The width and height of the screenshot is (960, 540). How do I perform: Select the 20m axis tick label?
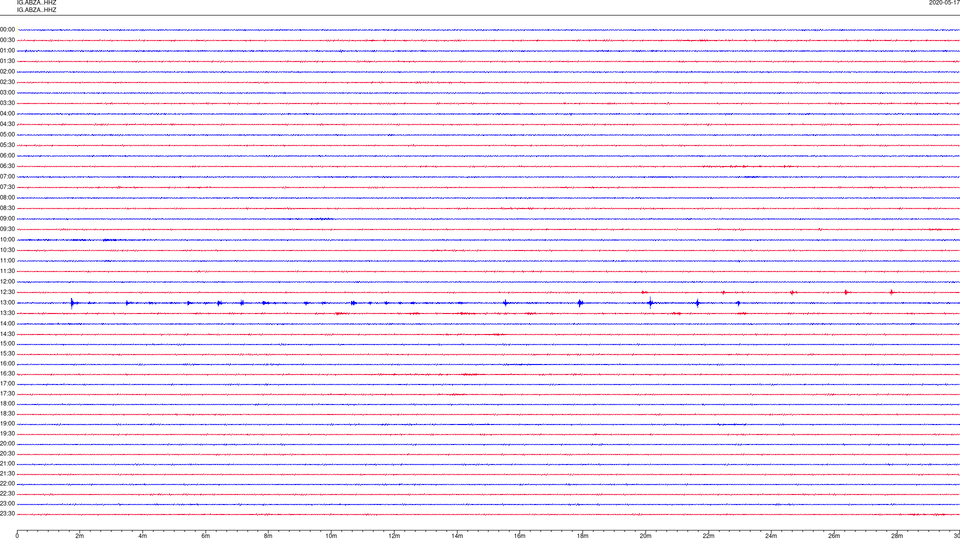[645, 536]
